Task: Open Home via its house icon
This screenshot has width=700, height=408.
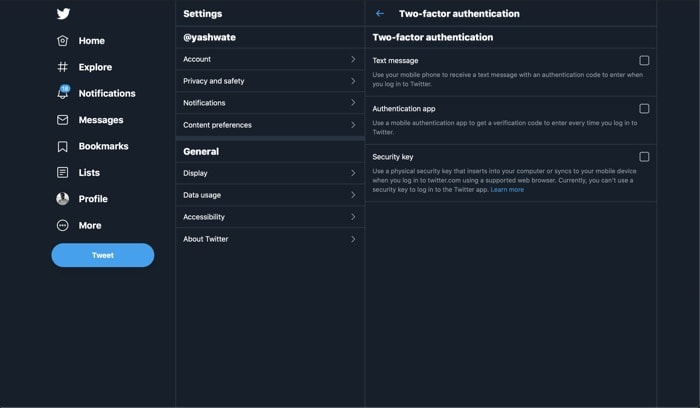Action: [x=62, y=41]
